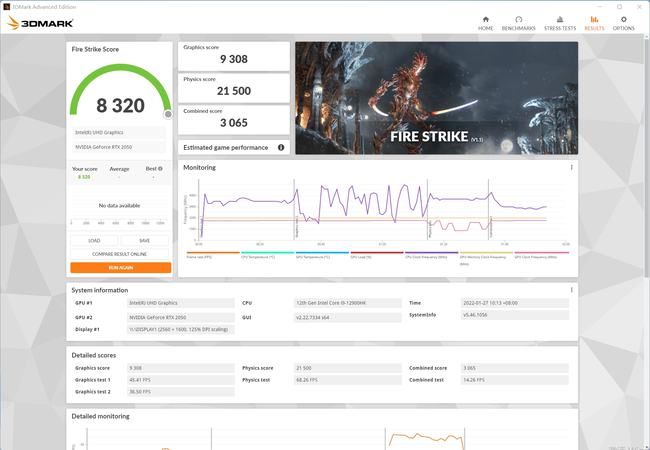This screenshot has width=650, height=450.
Task: Click the GUI version value
Action: (x=347, y=317)
